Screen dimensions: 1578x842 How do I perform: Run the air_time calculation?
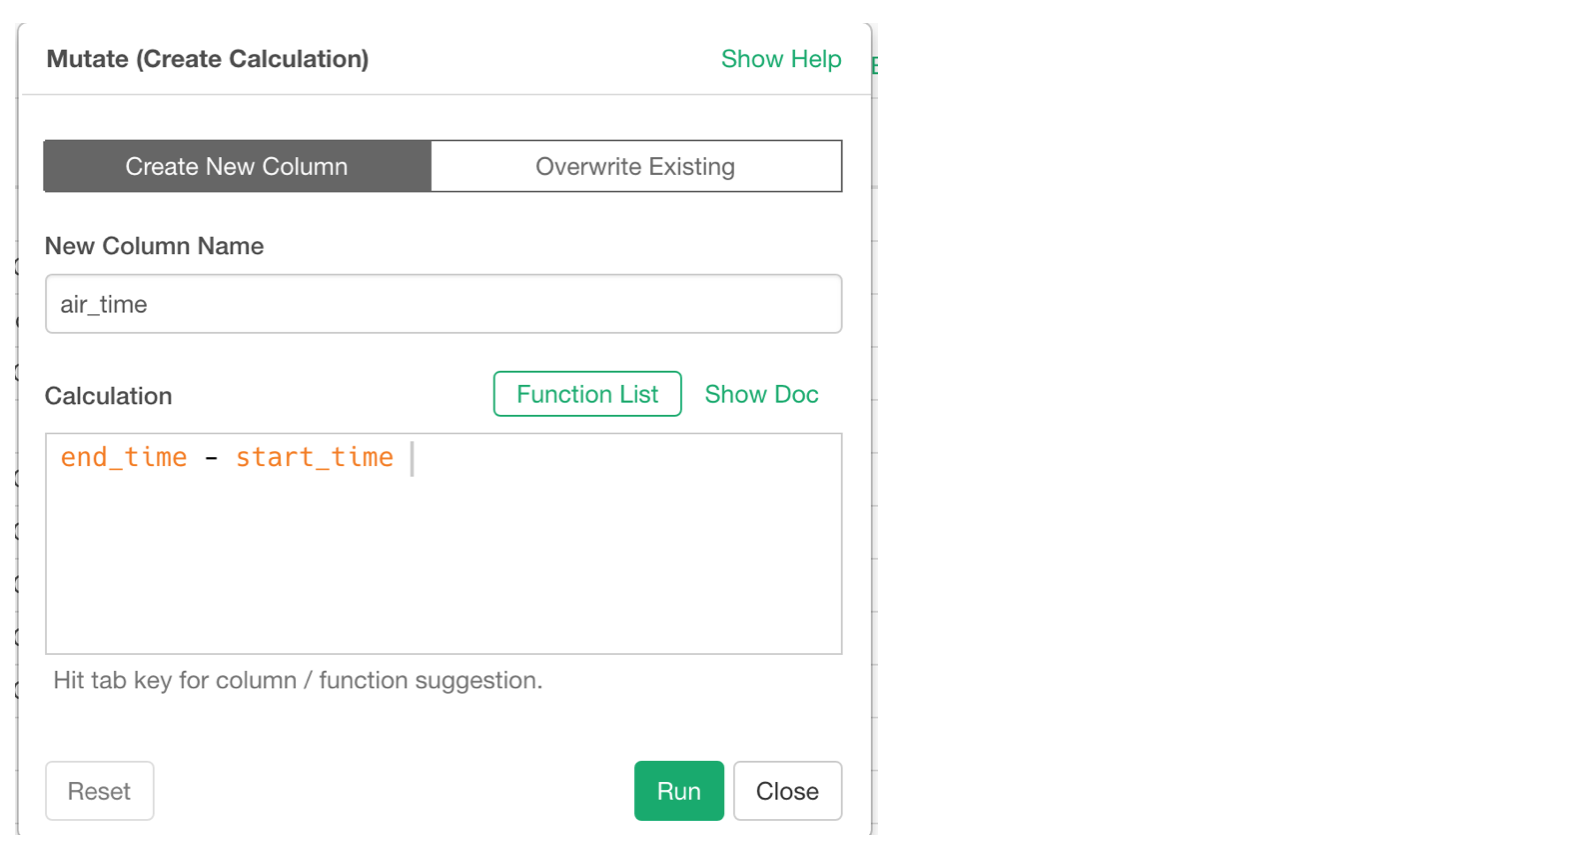click(x=679, y=790)
